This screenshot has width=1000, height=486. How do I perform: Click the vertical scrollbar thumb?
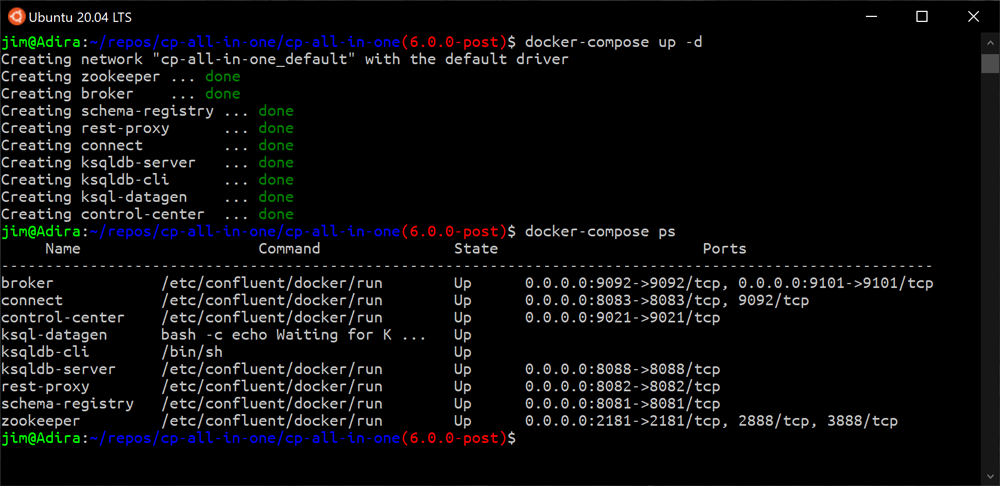pos(990,64)
